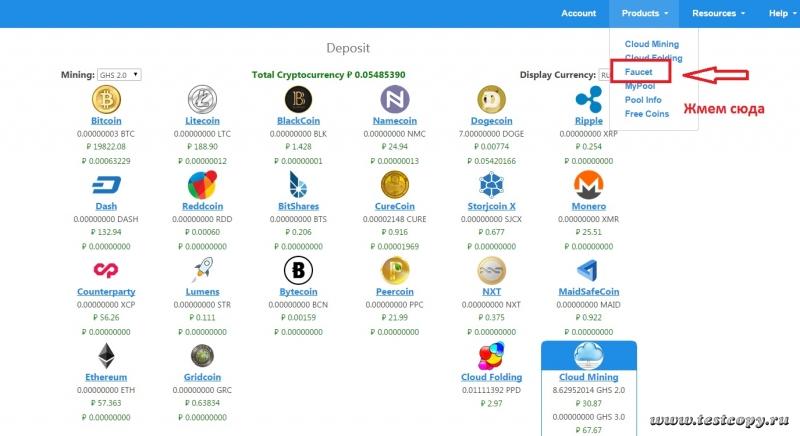Expand the Resources menu
800x436 pixels.
pos(718,13)
